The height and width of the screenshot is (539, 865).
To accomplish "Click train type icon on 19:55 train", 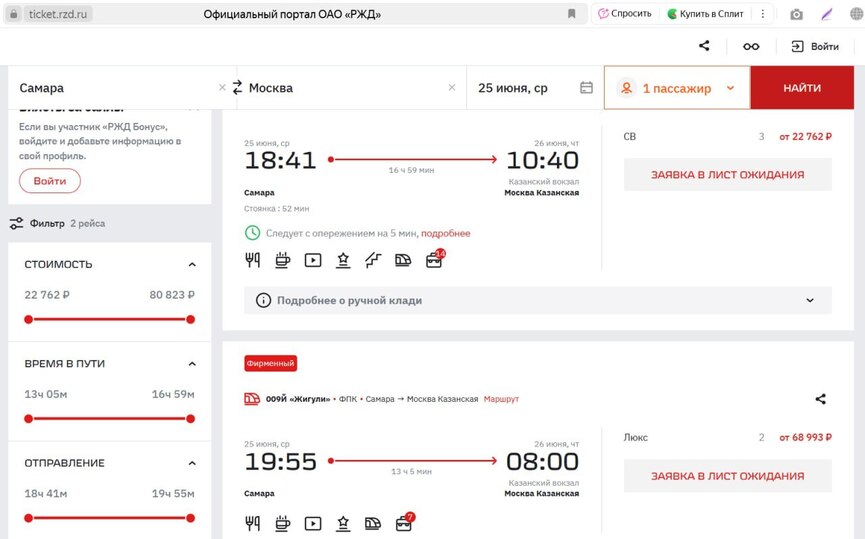I will click(373, 523).
